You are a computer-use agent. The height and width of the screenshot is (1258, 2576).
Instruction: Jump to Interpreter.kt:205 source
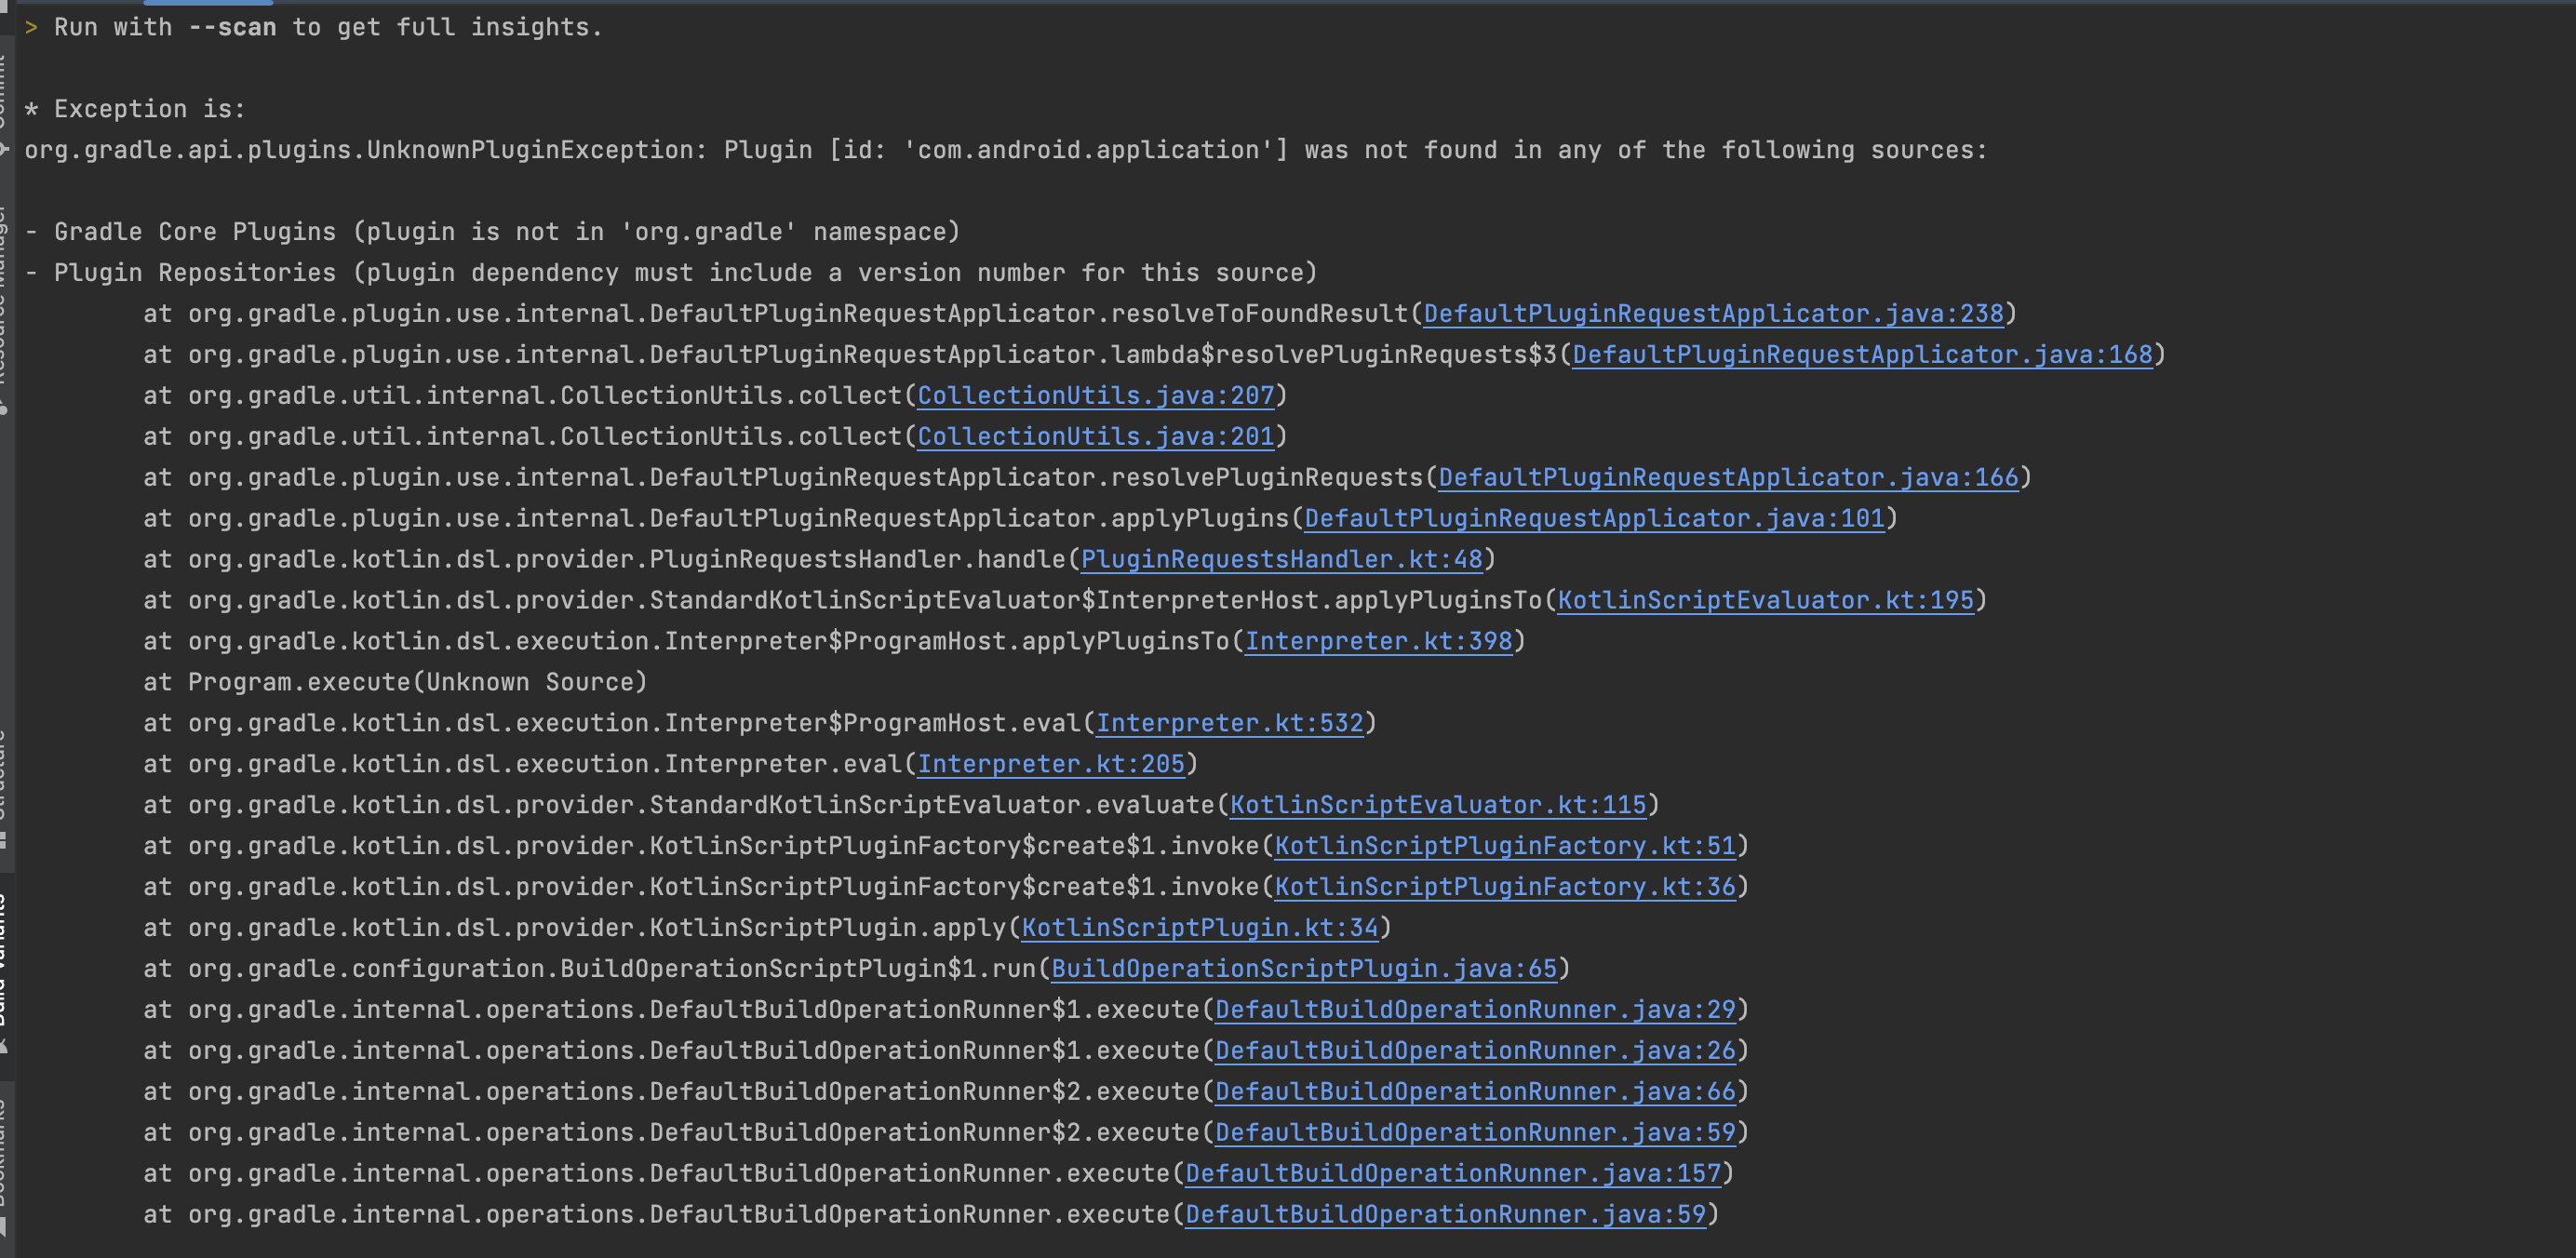click(x=1051, y=765)
